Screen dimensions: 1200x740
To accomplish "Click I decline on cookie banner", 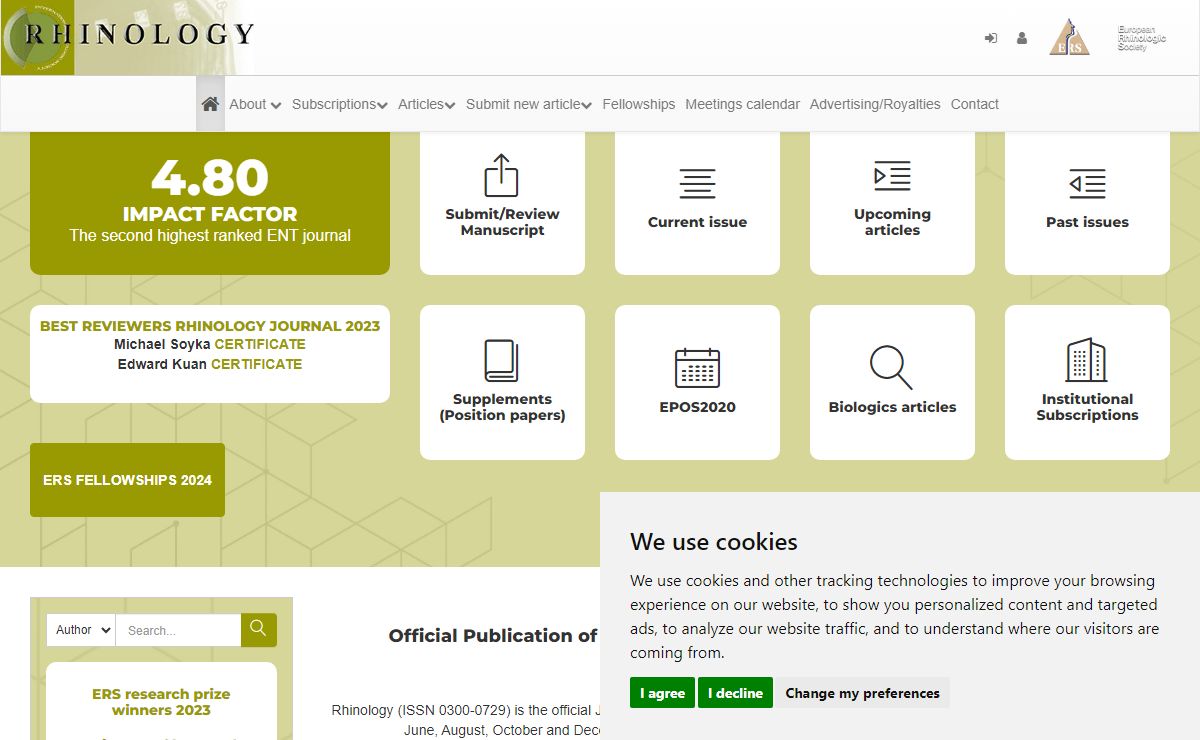I will pyautogui.click(x=735, y=693).
